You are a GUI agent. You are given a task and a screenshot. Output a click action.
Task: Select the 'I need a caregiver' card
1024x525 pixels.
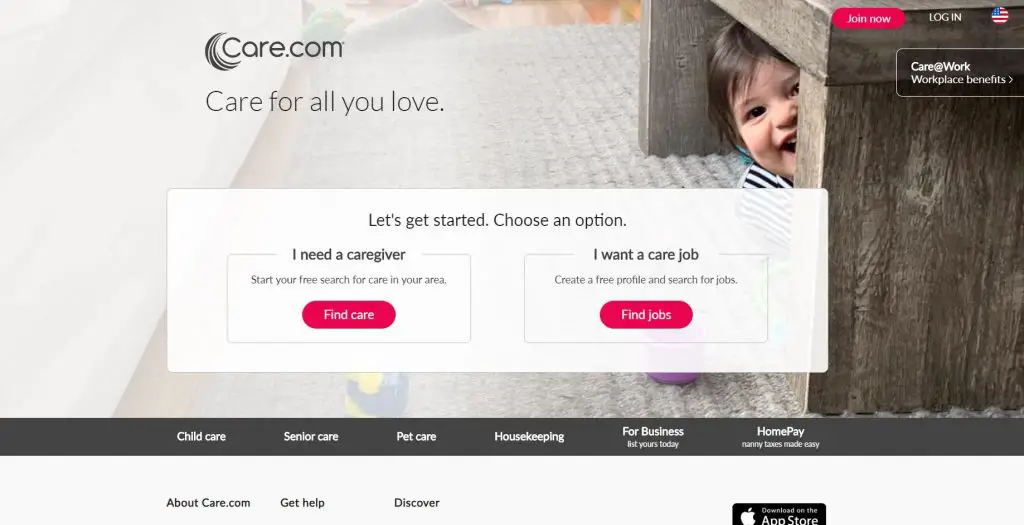click(349, 295)
